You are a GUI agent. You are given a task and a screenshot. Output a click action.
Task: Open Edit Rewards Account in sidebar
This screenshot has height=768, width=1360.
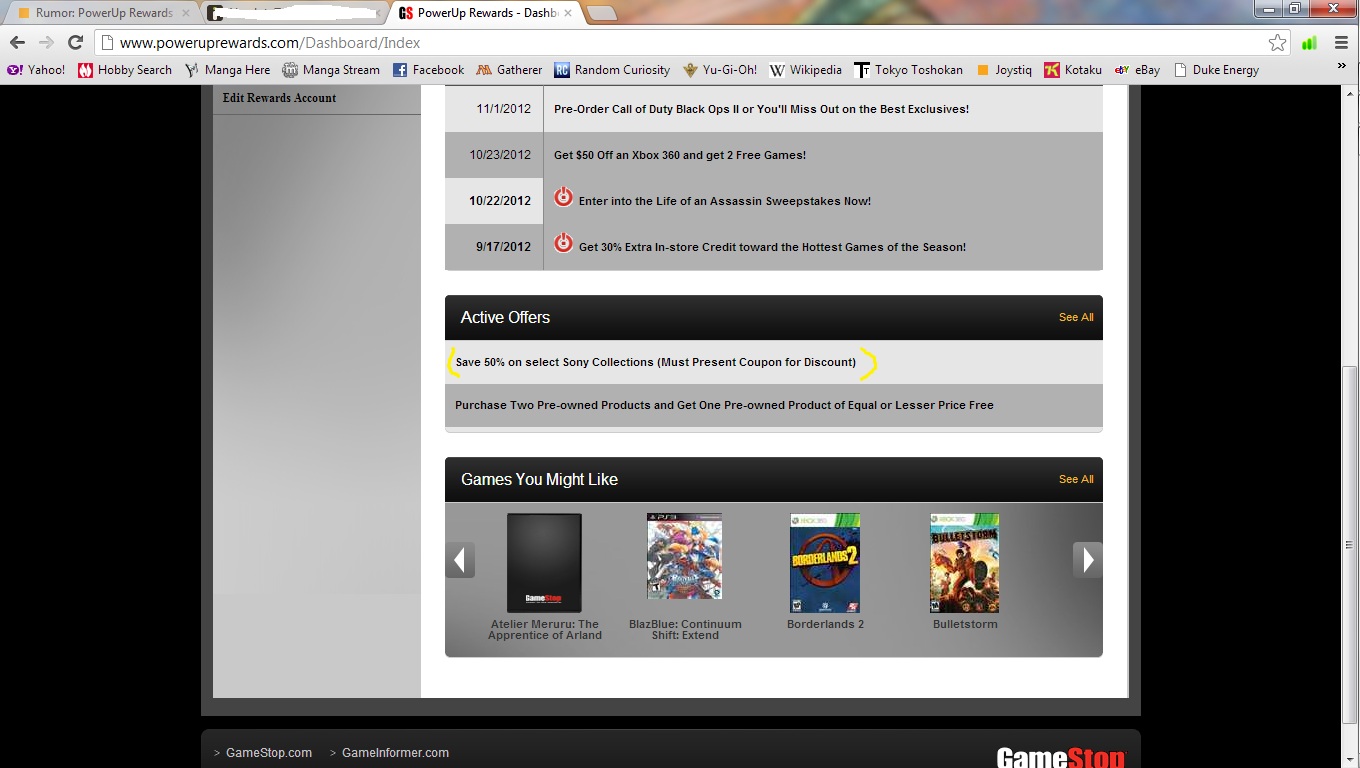(x=279, y=98)
